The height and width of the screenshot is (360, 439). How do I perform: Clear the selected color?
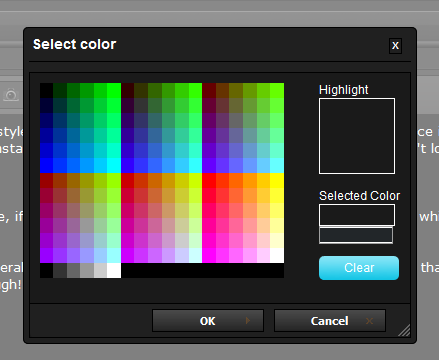coord(359,268)
